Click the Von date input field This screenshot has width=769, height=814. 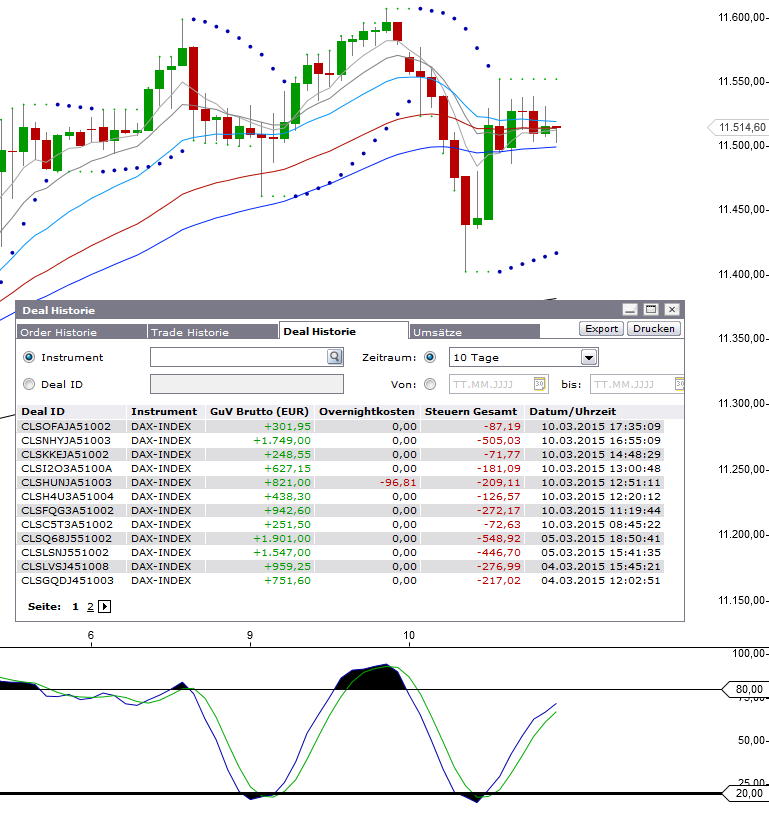491,384
